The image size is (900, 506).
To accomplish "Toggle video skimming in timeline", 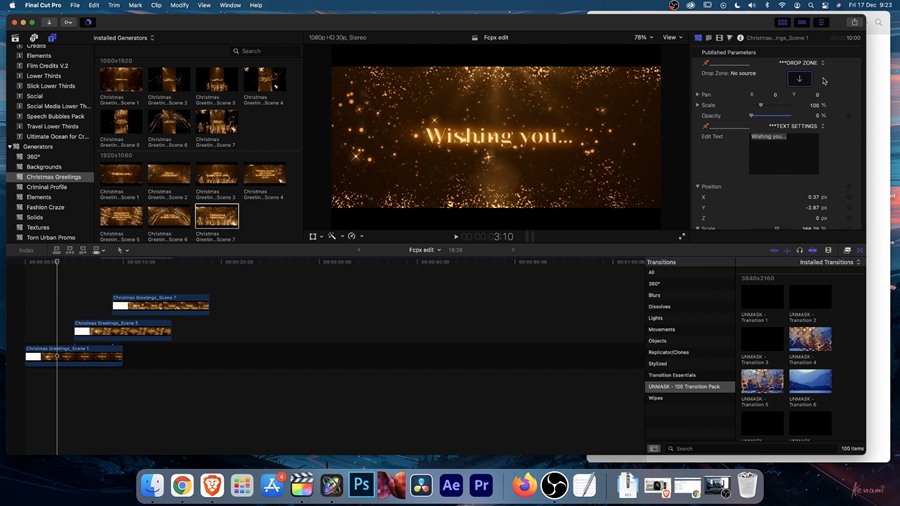I will [x=774, y=251].
